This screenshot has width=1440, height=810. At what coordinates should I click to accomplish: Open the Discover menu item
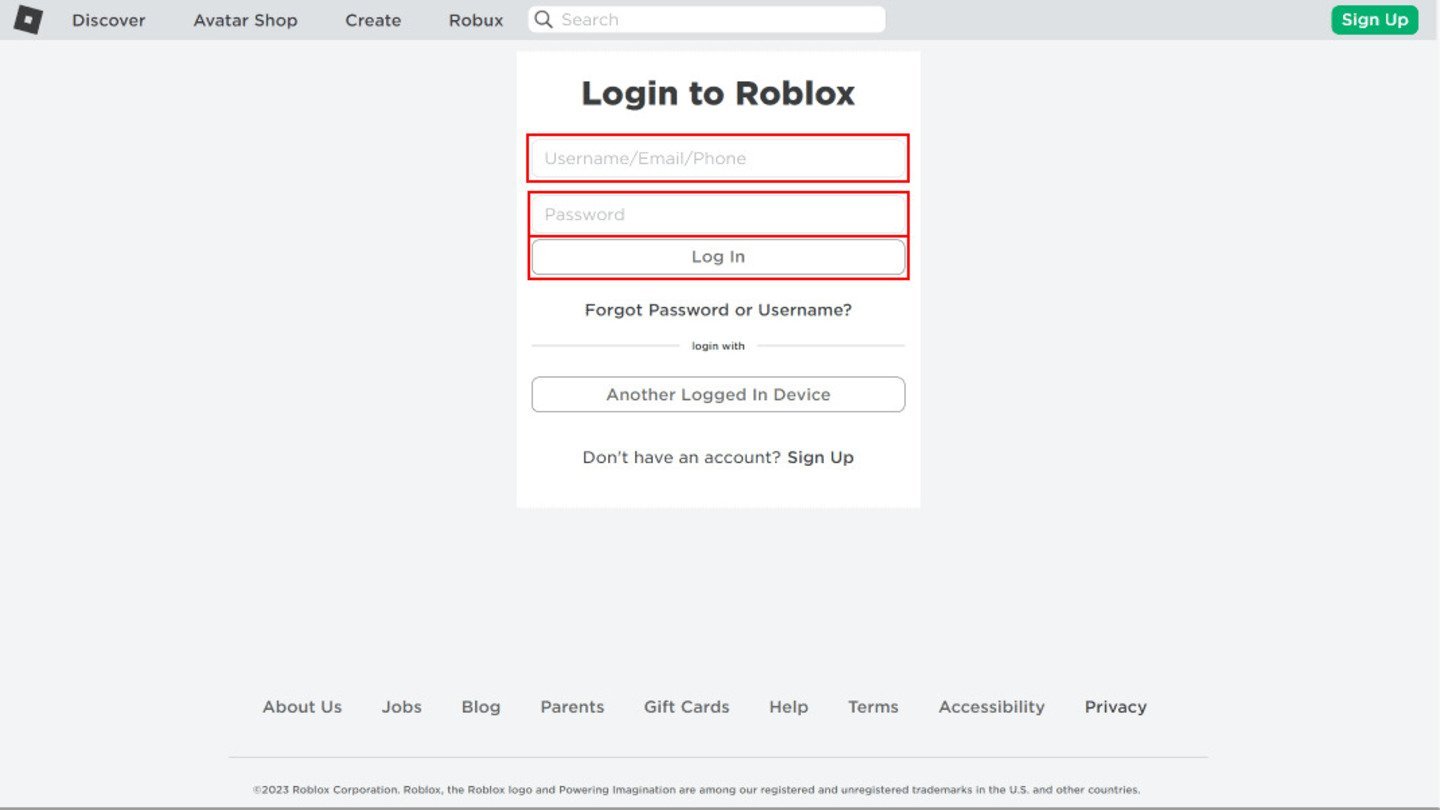(x=109, y=20)
